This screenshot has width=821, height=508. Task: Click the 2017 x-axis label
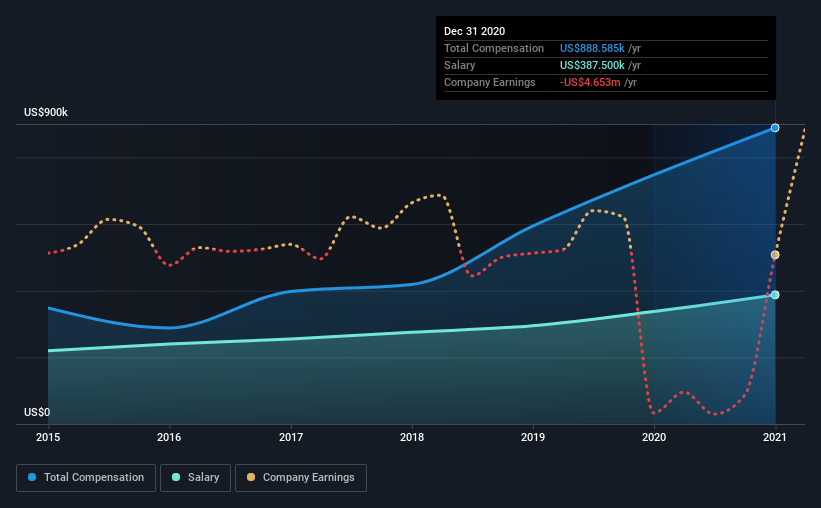(291, 437)
